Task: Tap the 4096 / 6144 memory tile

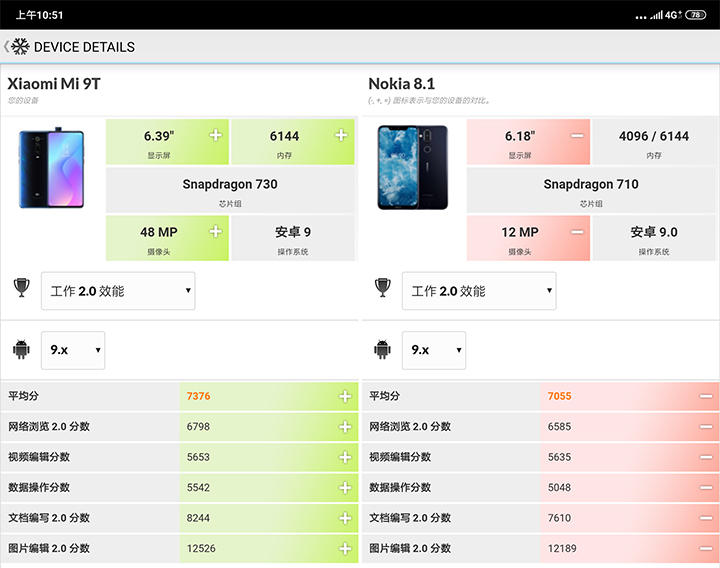Action: click(x=654, y=142)
